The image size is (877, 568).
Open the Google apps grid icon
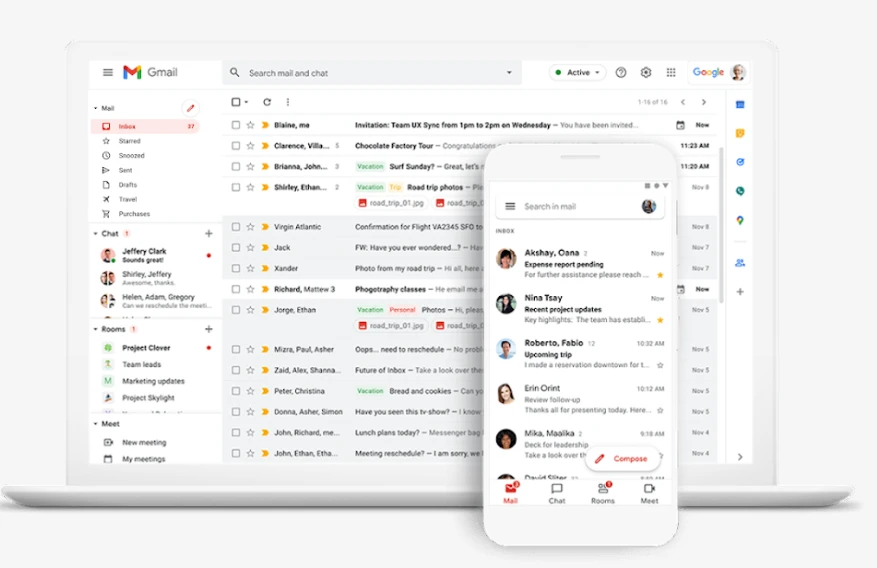(x=671, y=72)
